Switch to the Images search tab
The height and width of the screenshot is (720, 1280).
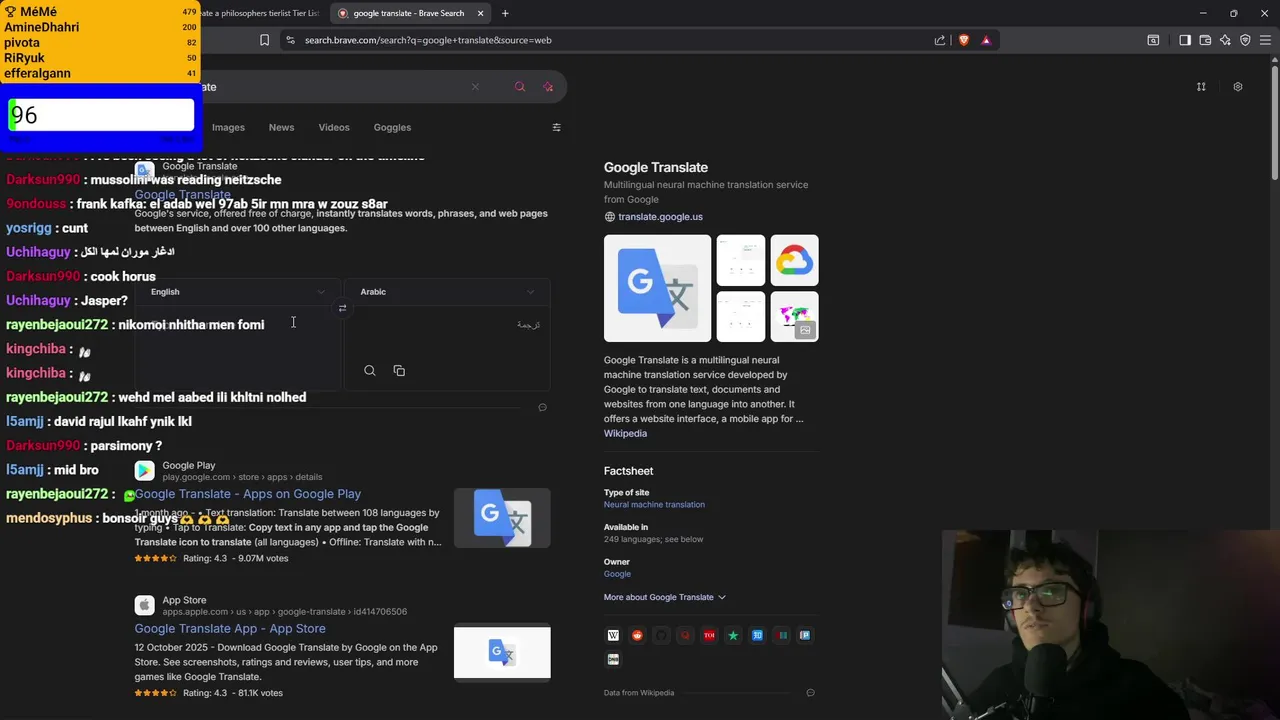228,127
